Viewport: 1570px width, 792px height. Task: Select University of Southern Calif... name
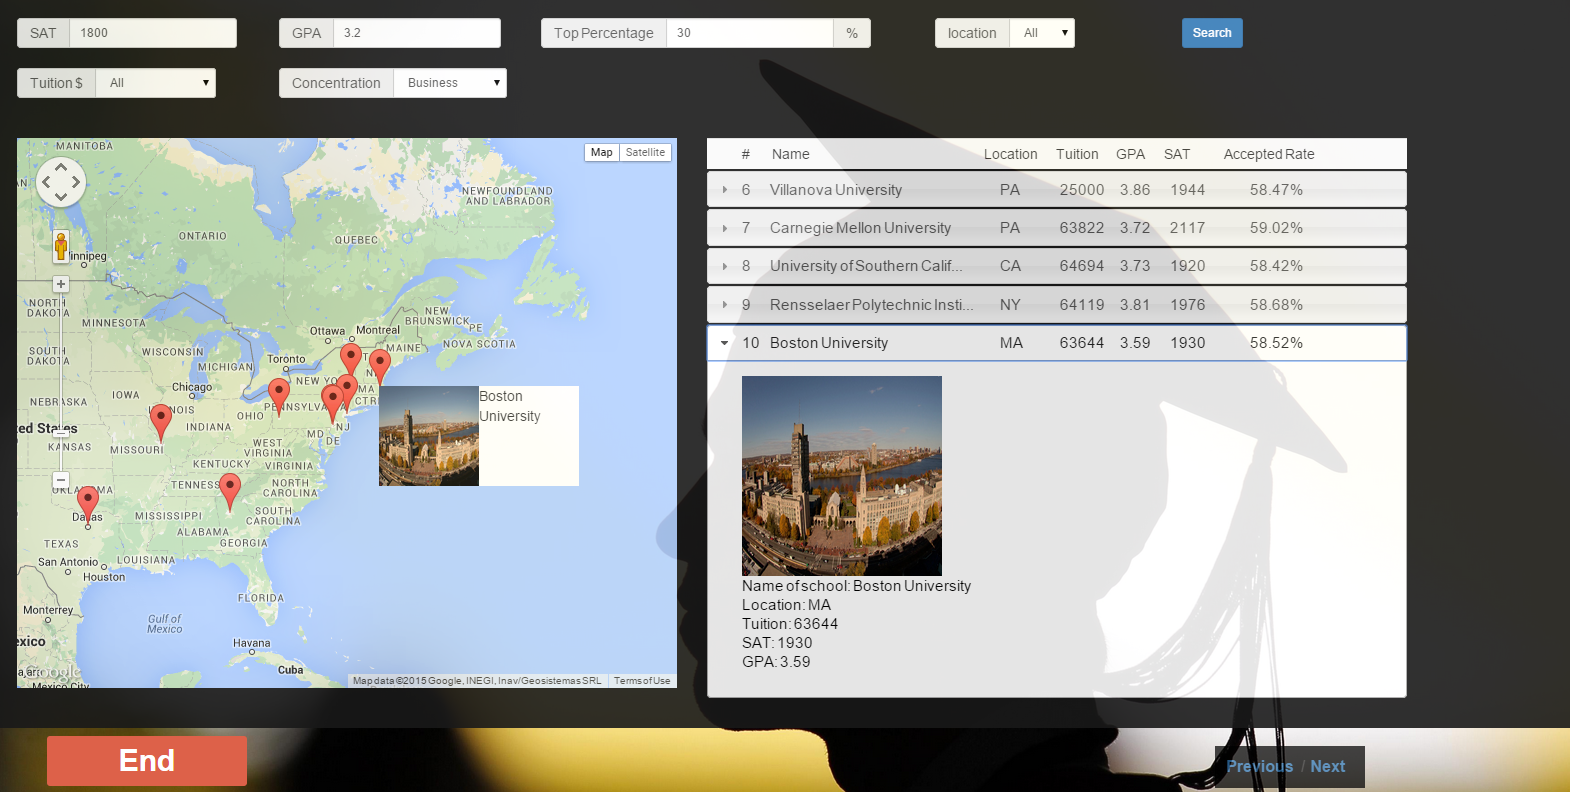(x=866, y=266)
